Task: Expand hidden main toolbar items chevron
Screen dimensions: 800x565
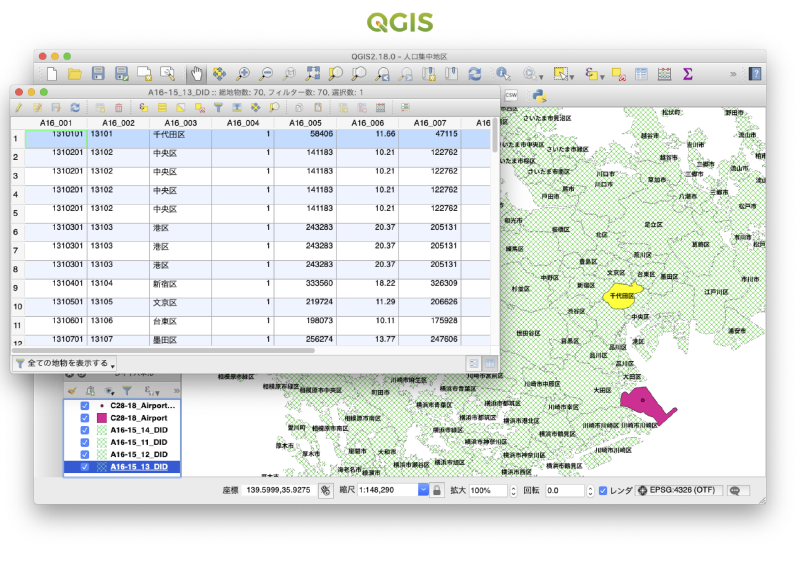Action: tap(733, 74)
